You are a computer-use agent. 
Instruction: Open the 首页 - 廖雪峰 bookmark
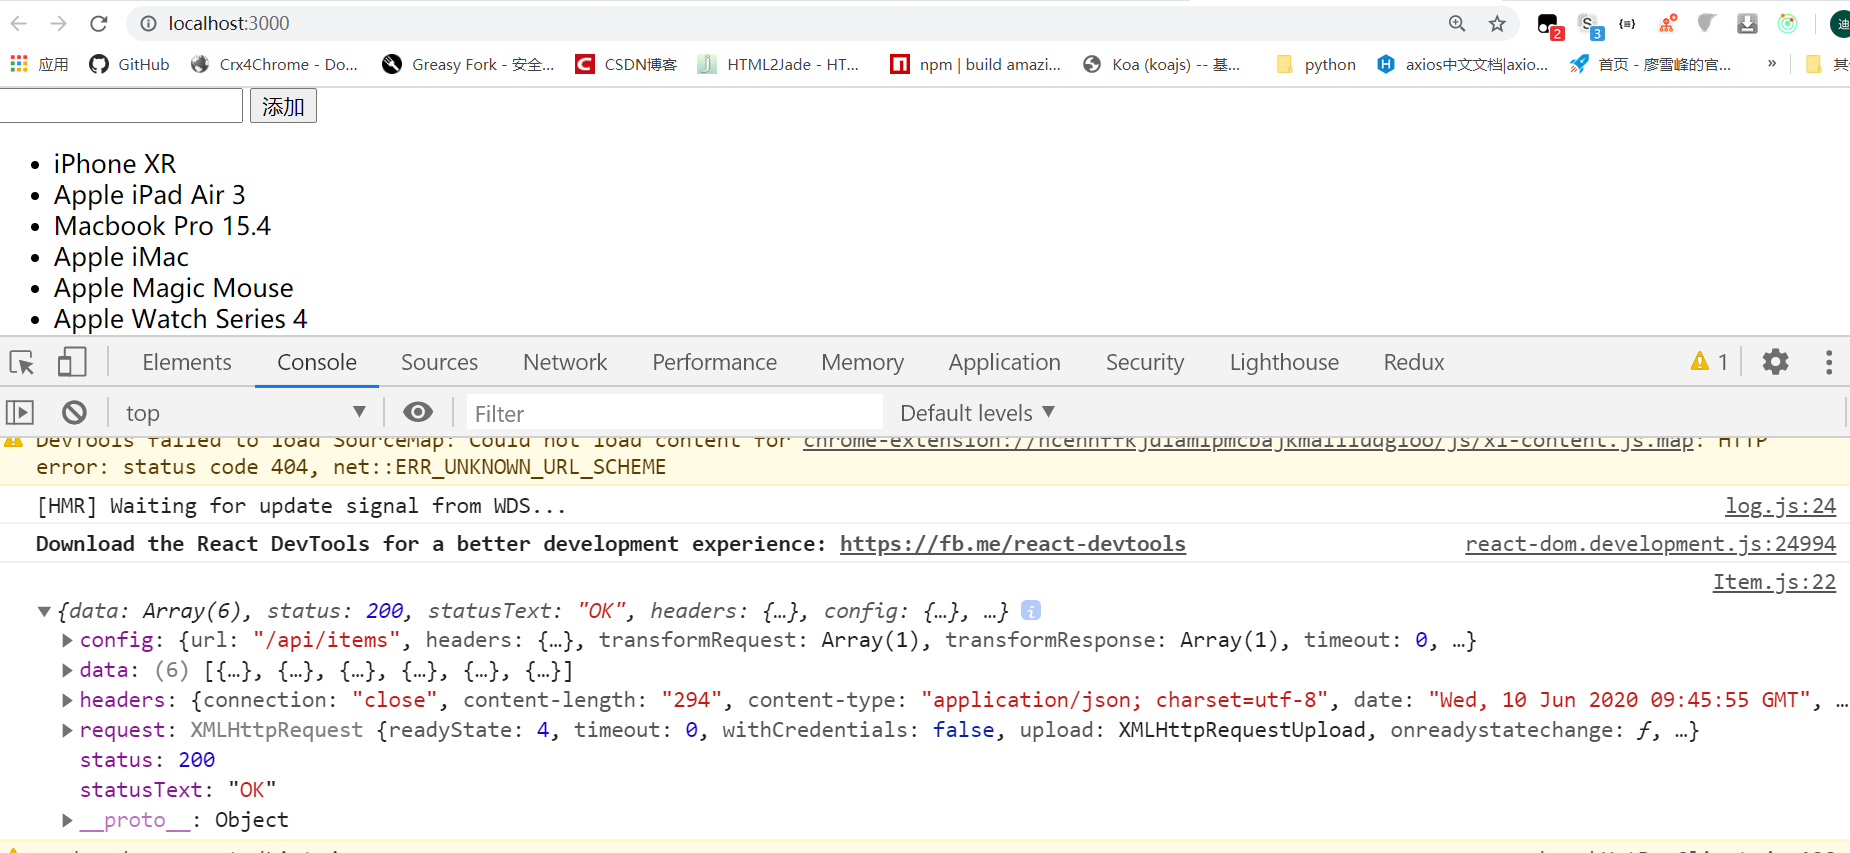click(1650, 64)
